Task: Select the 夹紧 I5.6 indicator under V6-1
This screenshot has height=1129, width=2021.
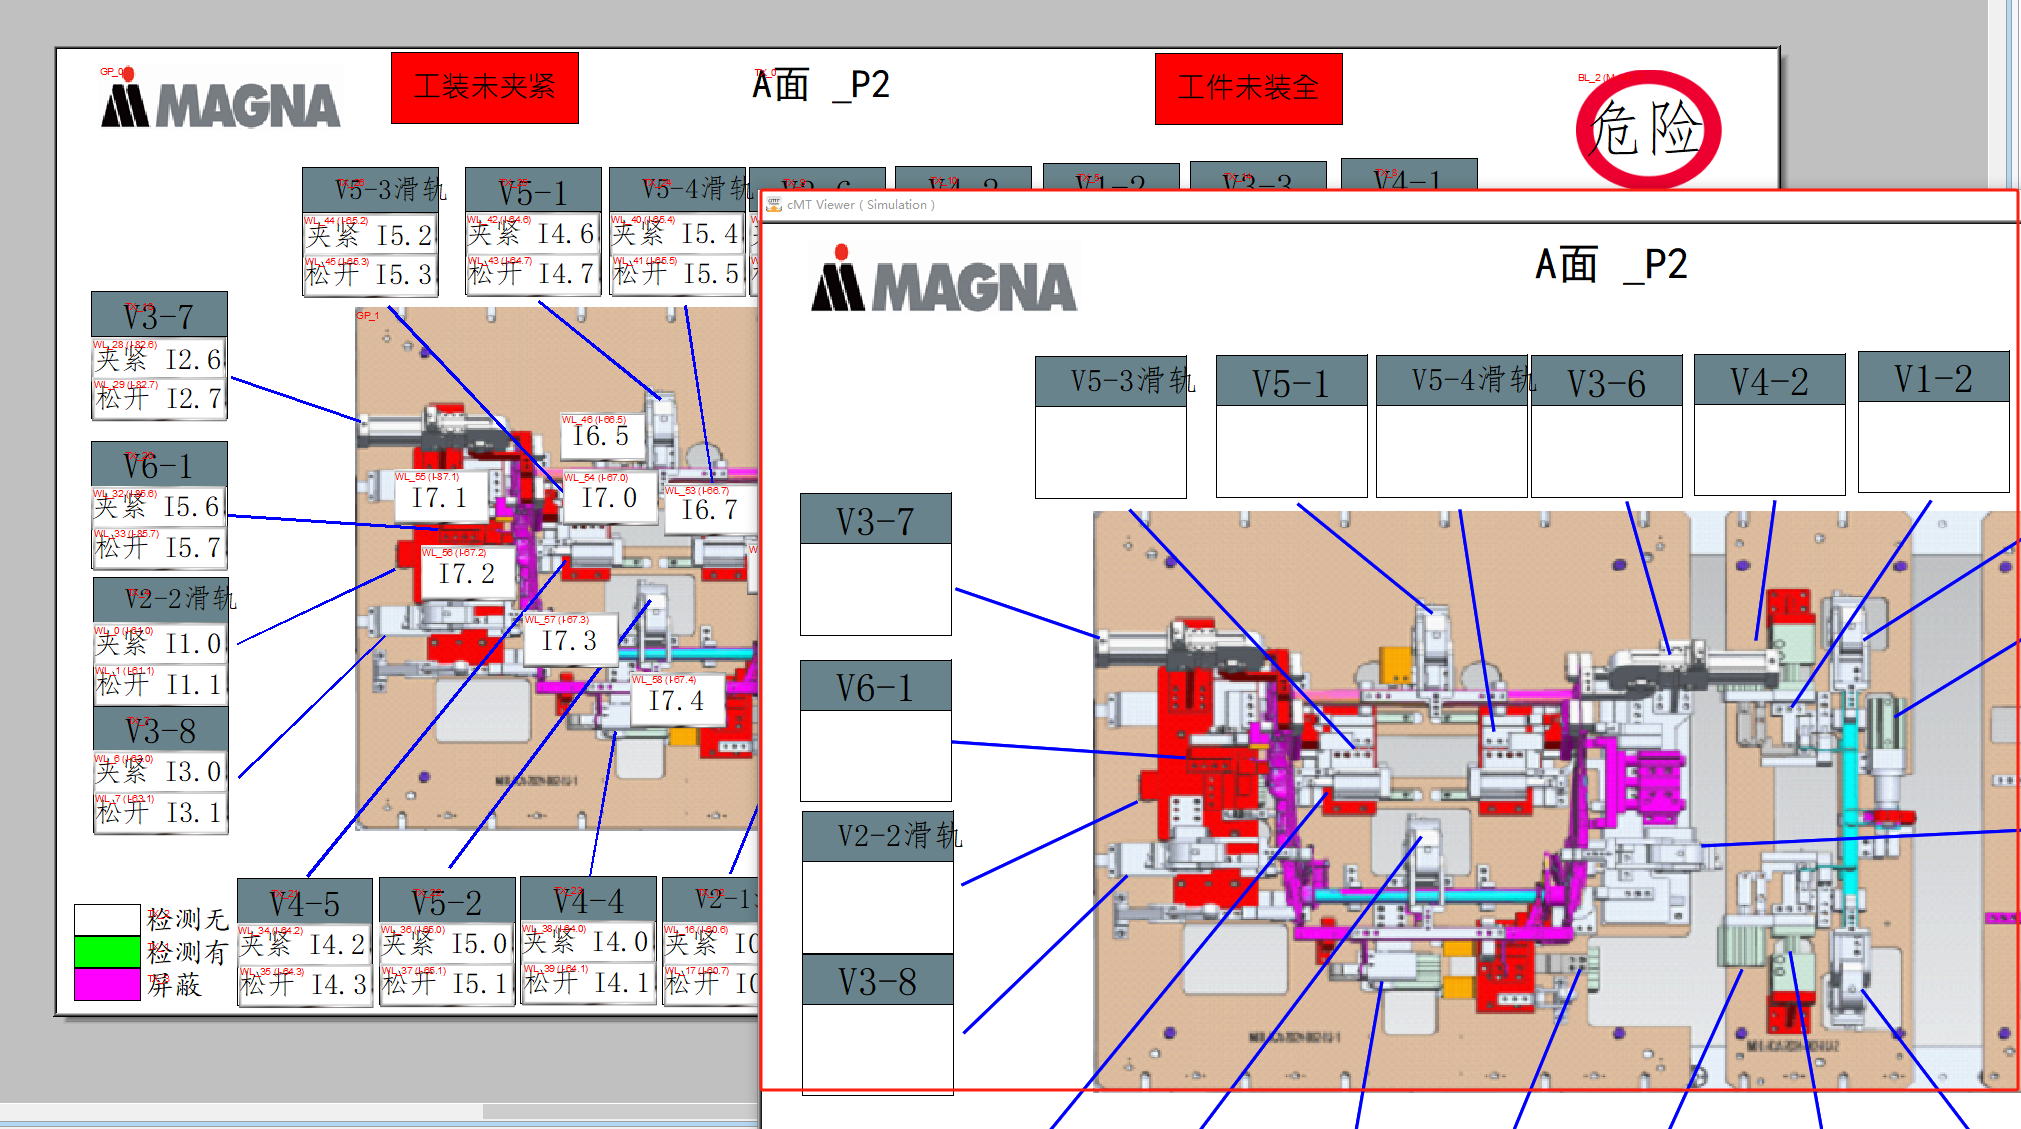Action: coord(159,507)
